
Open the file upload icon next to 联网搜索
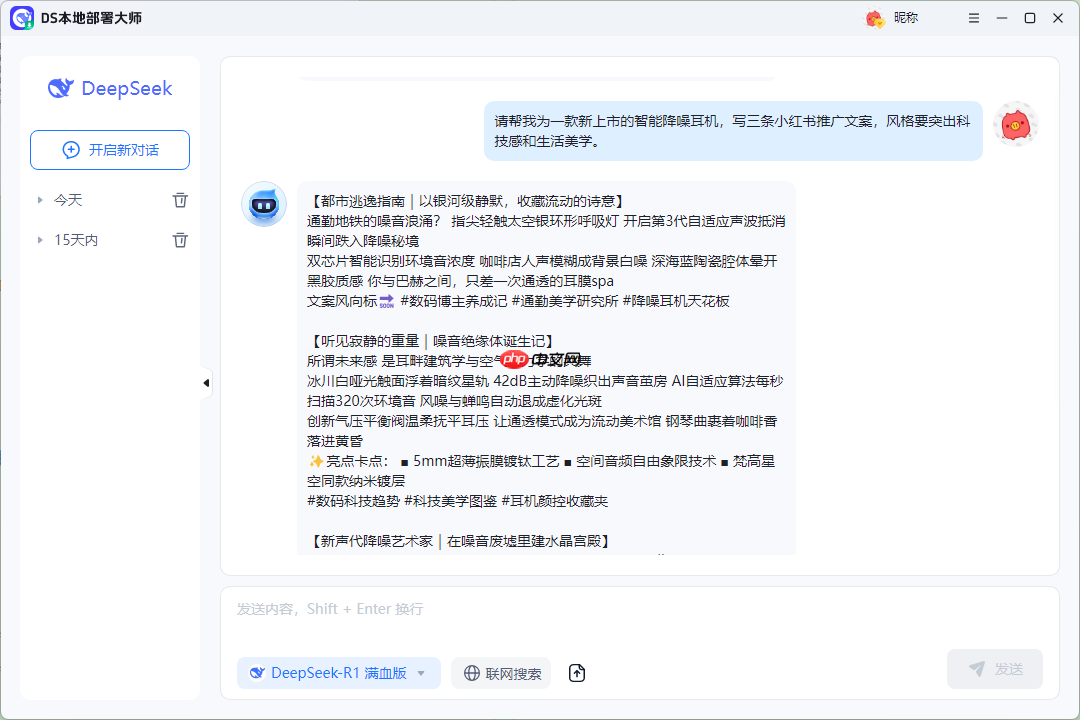(x=577, y=673)
